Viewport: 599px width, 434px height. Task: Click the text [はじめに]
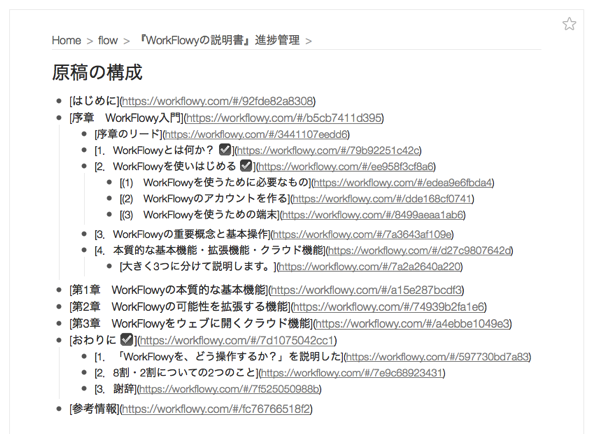click(94, 101)
